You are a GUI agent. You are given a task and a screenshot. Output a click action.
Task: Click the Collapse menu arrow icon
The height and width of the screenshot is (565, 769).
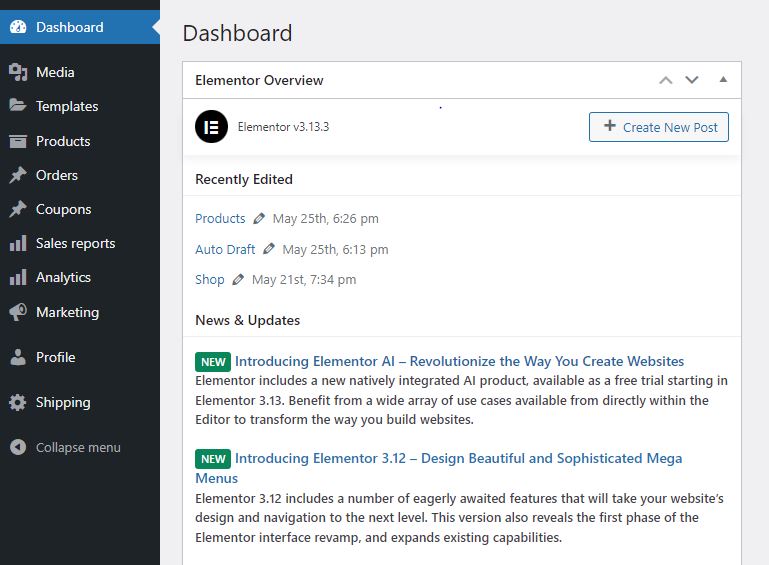tap(18, 447)
